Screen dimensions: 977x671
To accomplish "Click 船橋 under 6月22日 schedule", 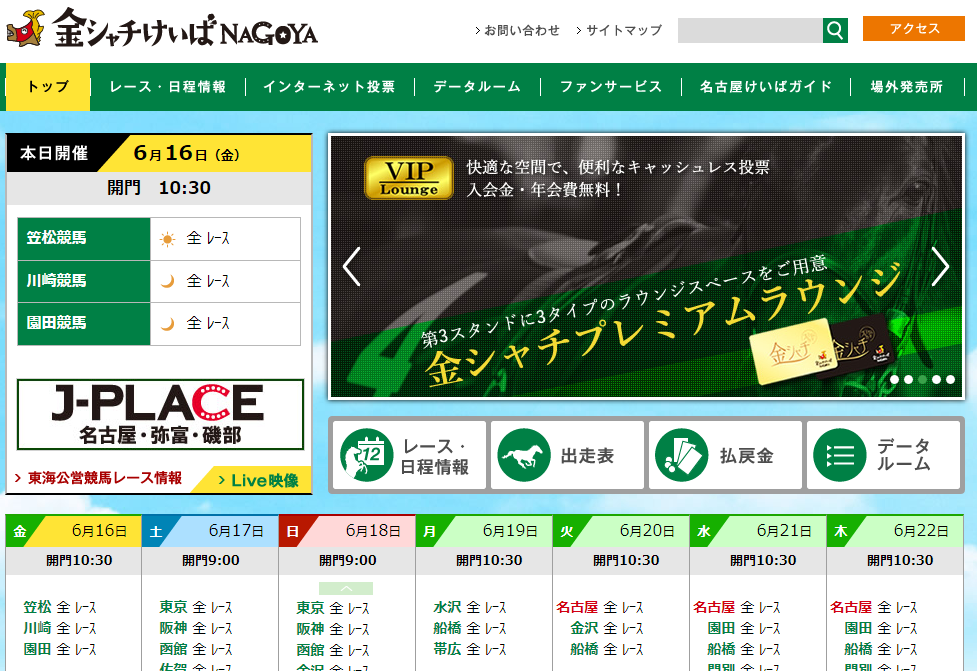I will pyautogui.click(x=858, y=649).
